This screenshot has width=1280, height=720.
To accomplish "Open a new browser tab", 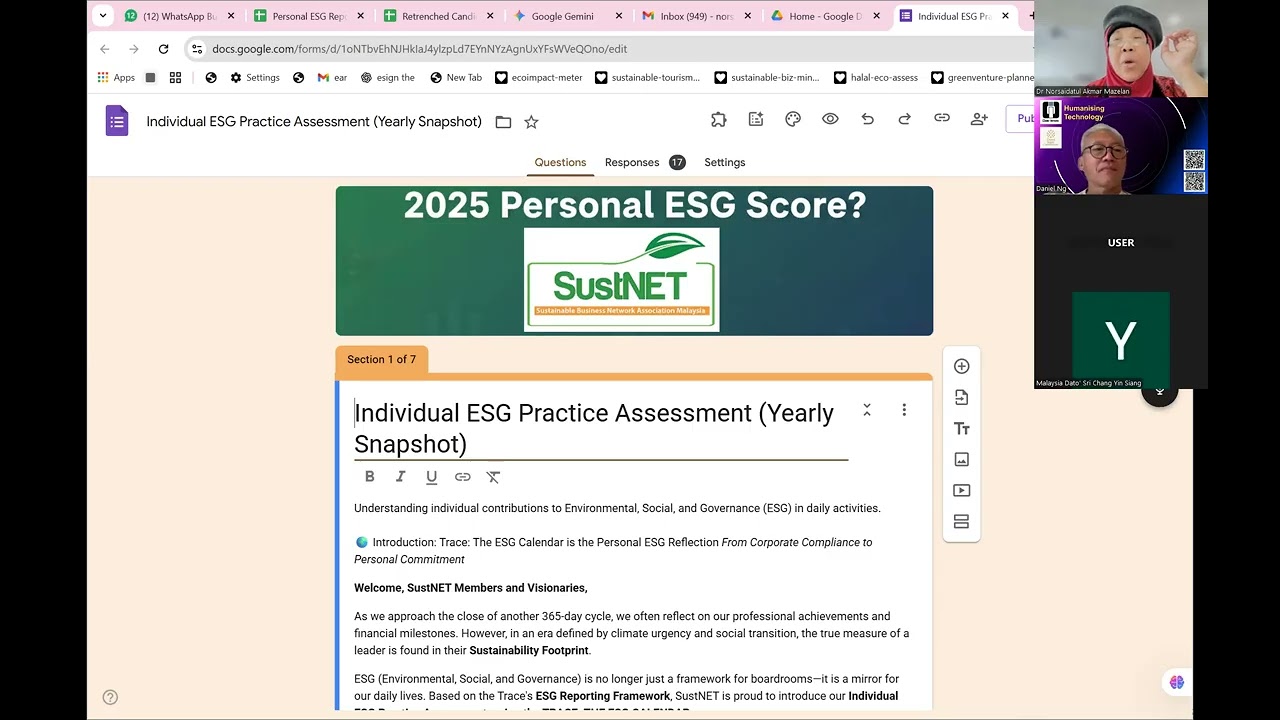I will 1030,16.
